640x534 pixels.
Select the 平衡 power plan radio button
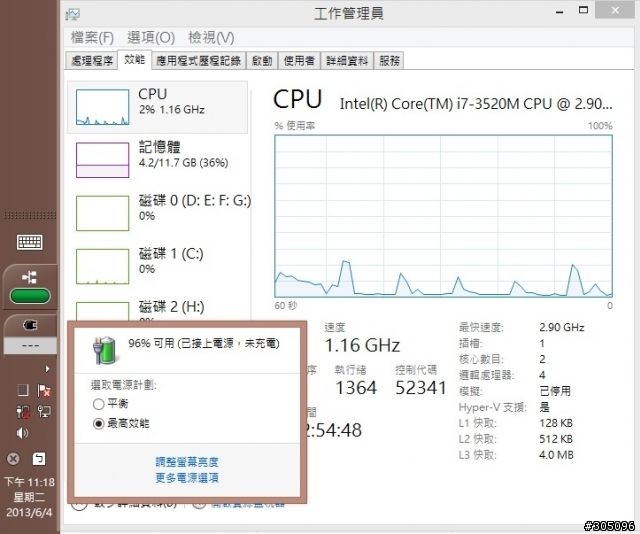click(x=98, y=404)
